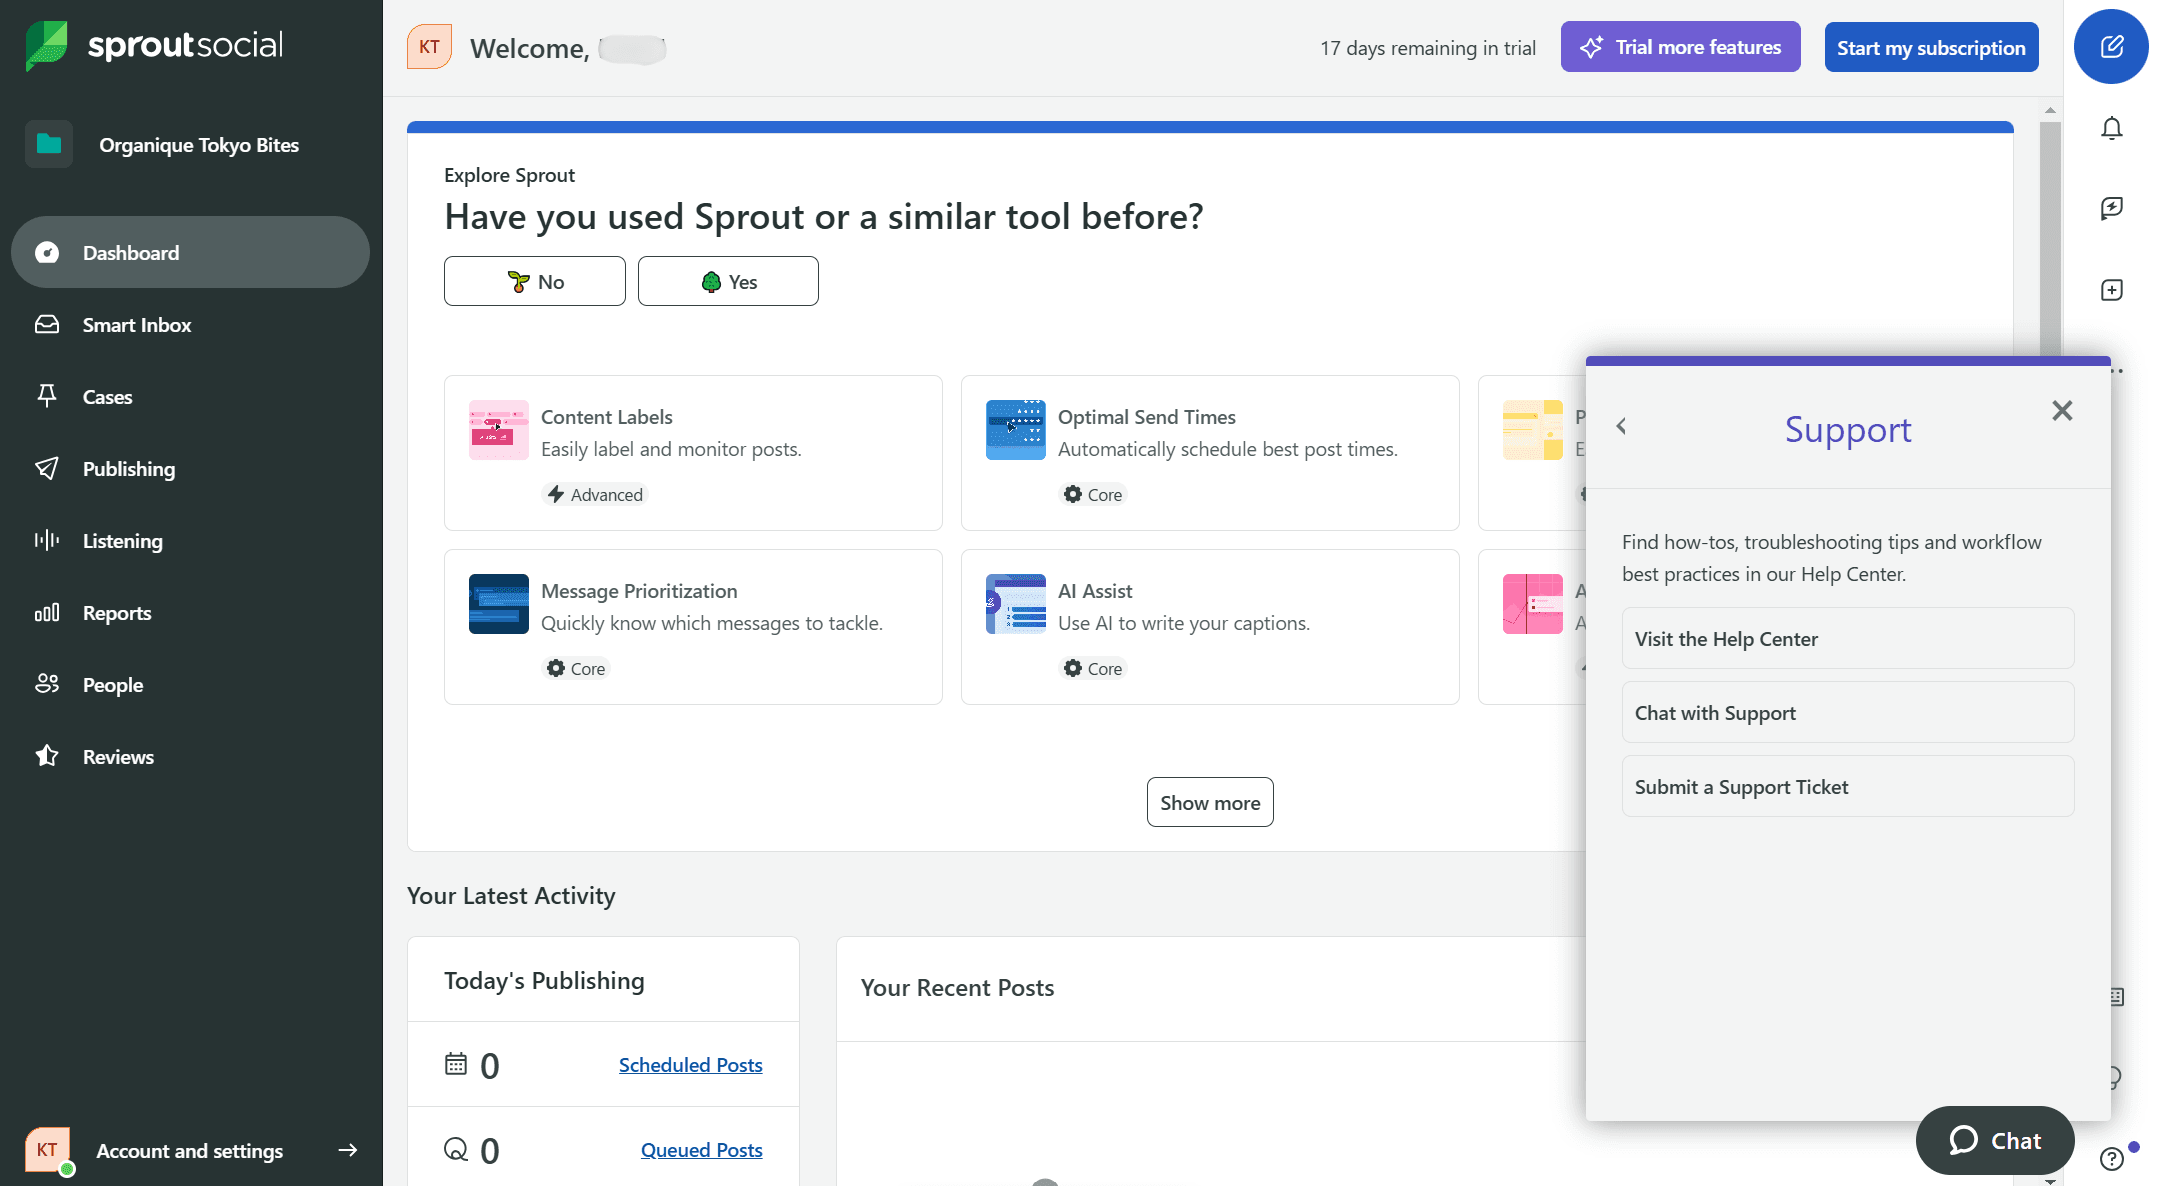
Task: Answer No to used Sprout before
Action: [x=534, y=282]
